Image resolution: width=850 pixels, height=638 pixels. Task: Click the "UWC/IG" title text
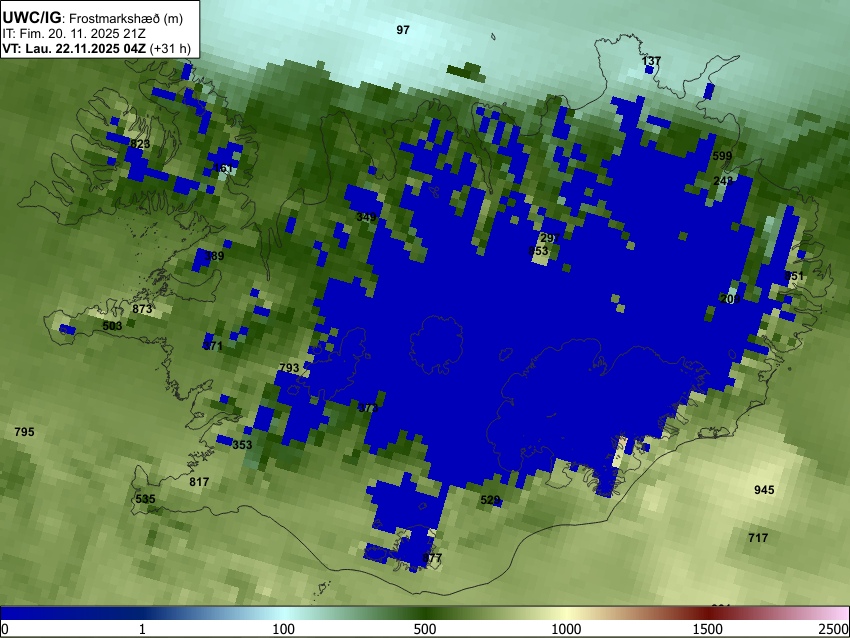click(x=31, y=17)
